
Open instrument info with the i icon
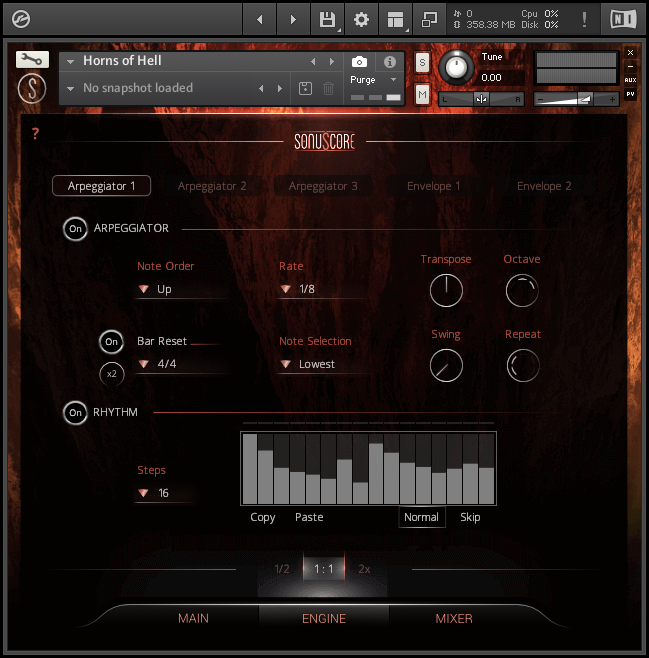[390, 62]
